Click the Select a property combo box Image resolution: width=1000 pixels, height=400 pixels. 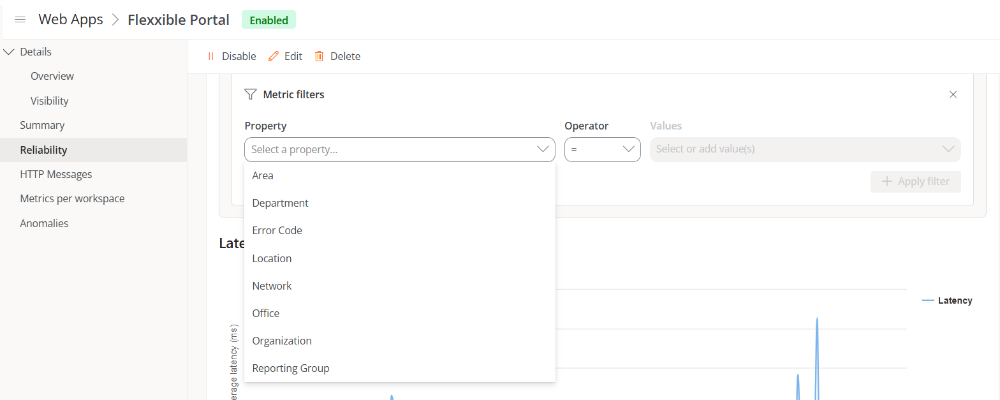click(398, 149)
